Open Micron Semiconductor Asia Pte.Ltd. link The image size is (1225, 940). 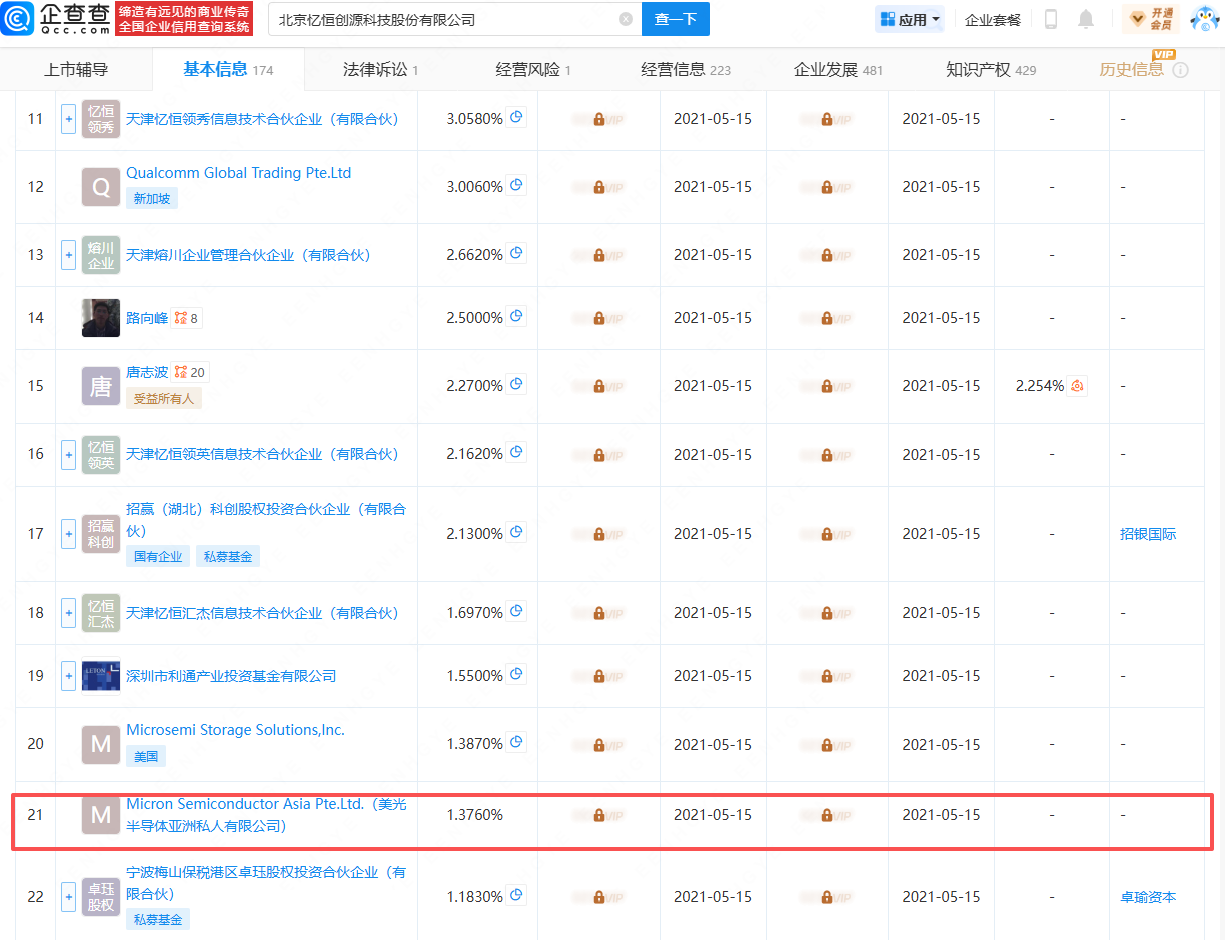[x=266, y=815]
